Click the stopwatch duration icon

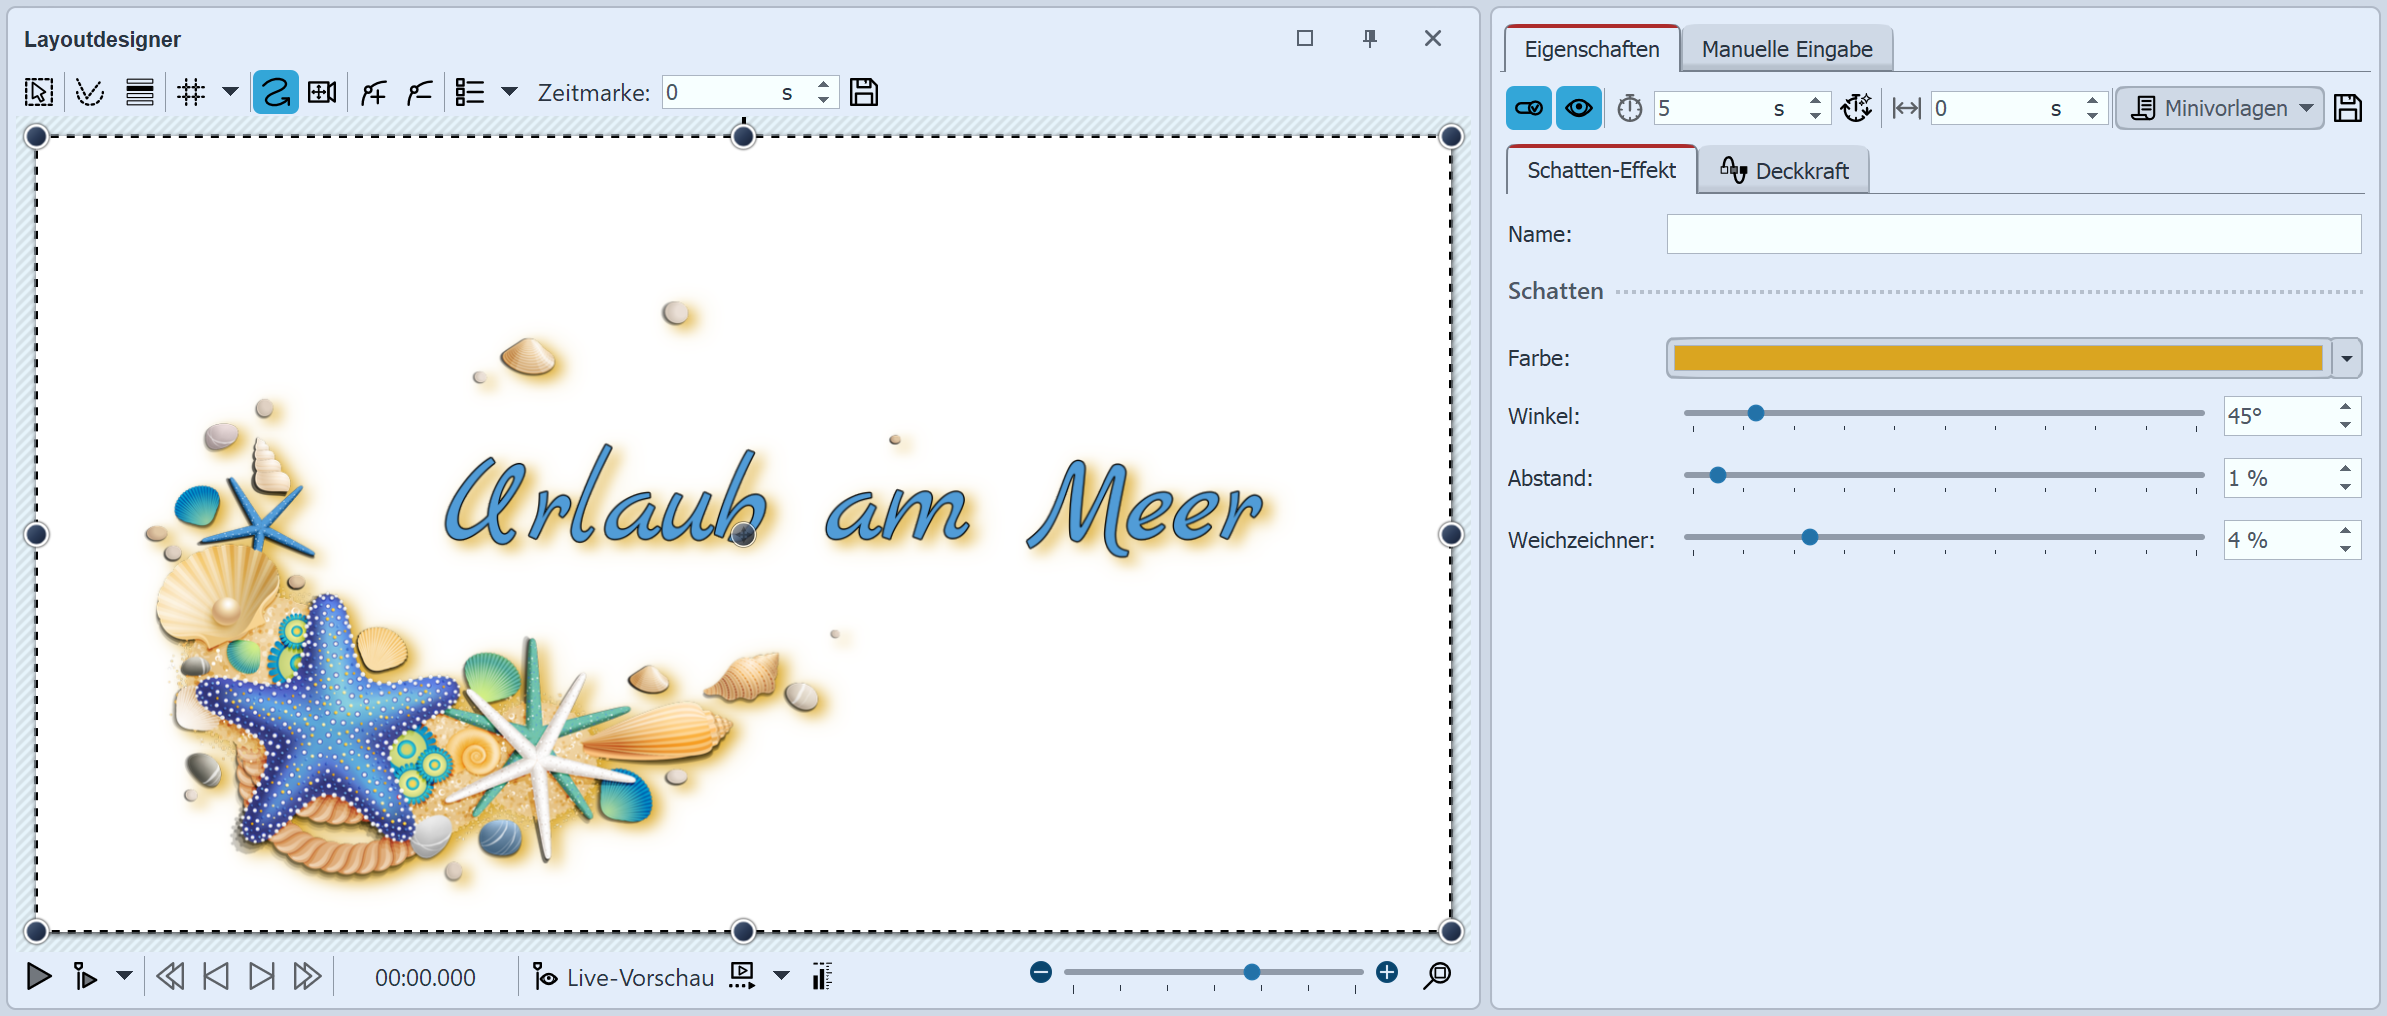(x=1629, y=107)
